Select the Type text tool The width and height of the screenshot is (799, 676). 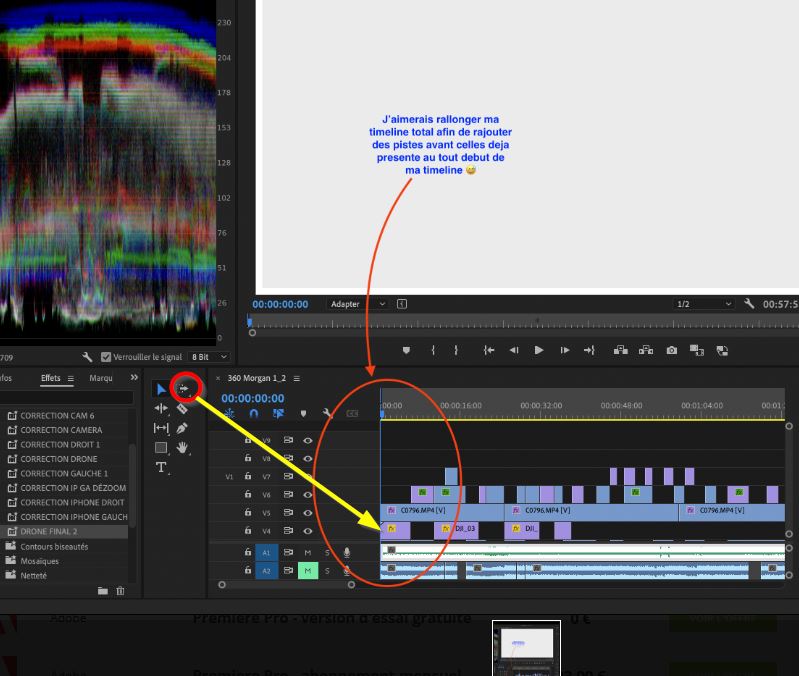[x=161, y=468]
